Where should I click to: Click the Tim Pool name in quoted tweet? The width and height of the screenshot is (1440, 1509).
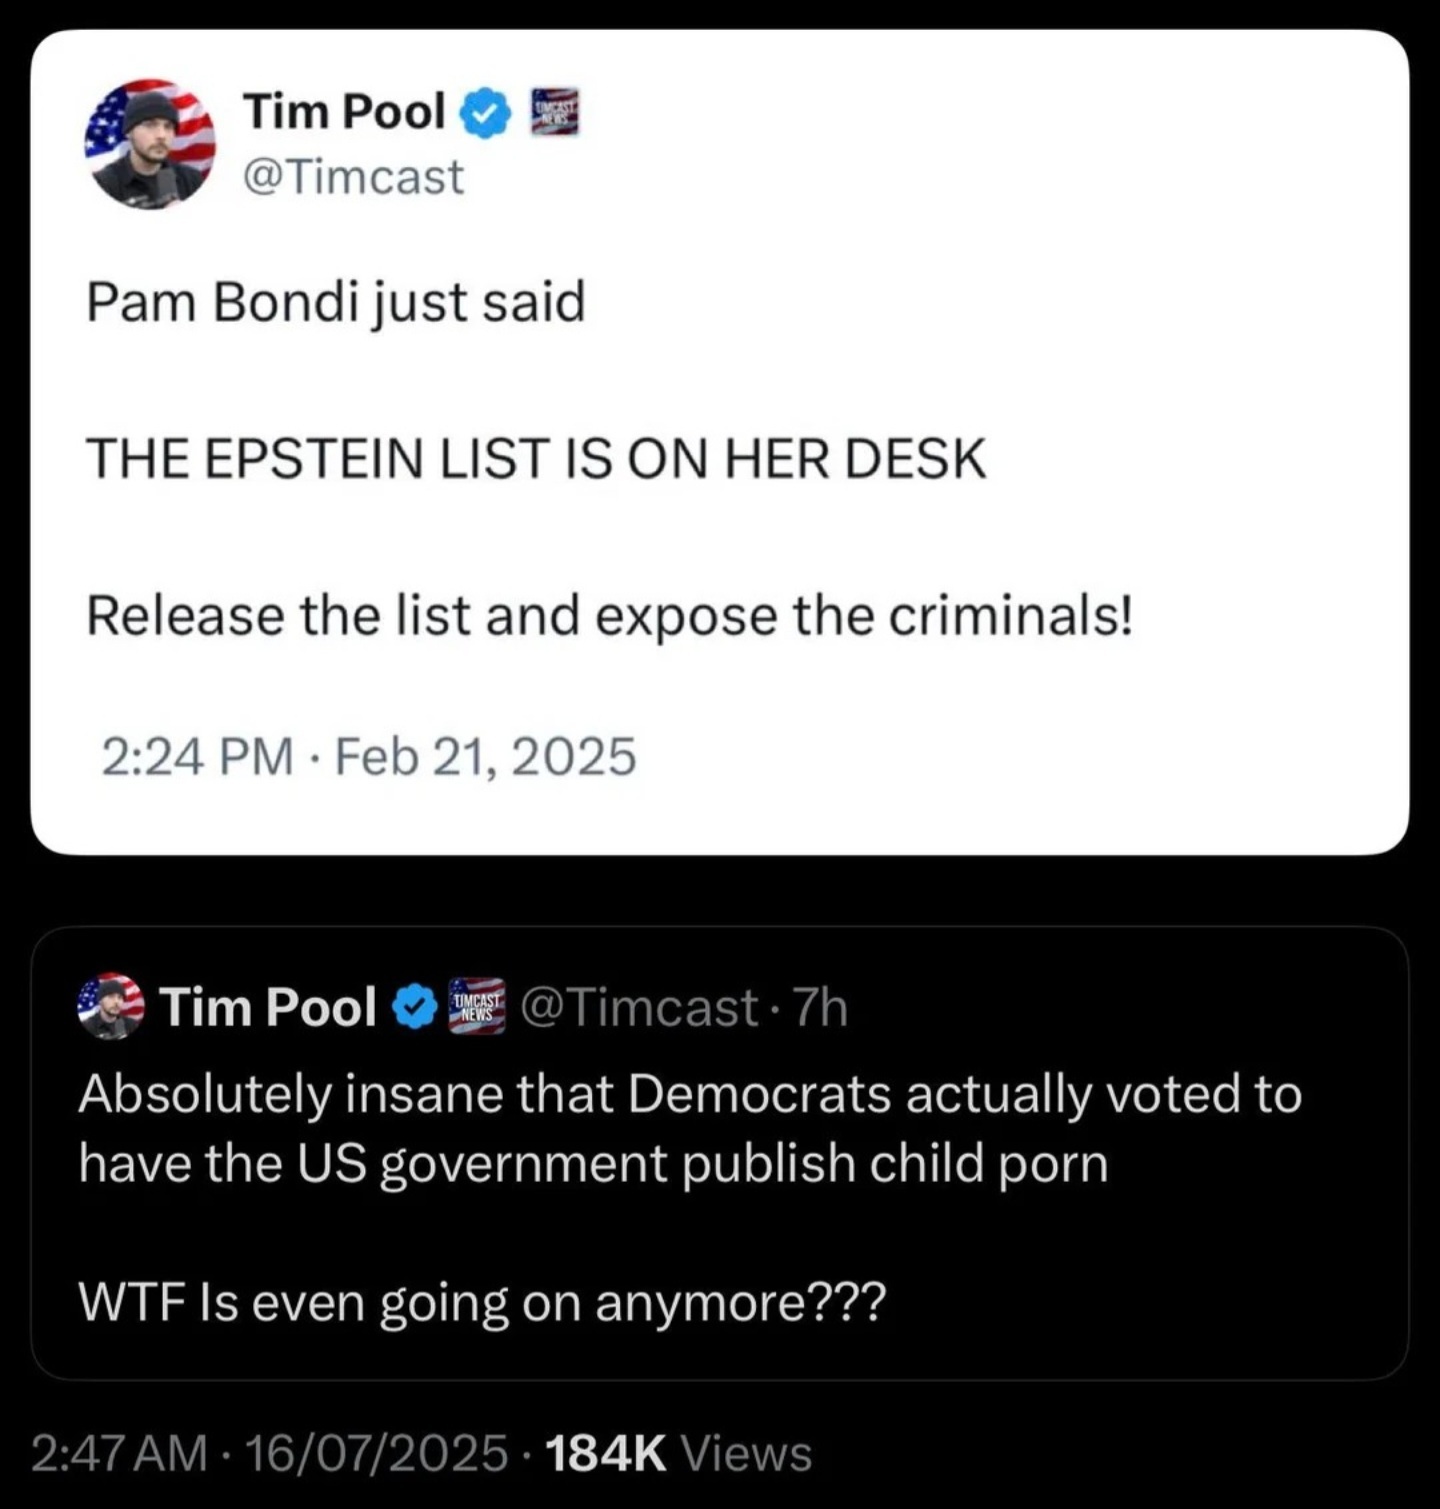click(x=268, y=1007)
